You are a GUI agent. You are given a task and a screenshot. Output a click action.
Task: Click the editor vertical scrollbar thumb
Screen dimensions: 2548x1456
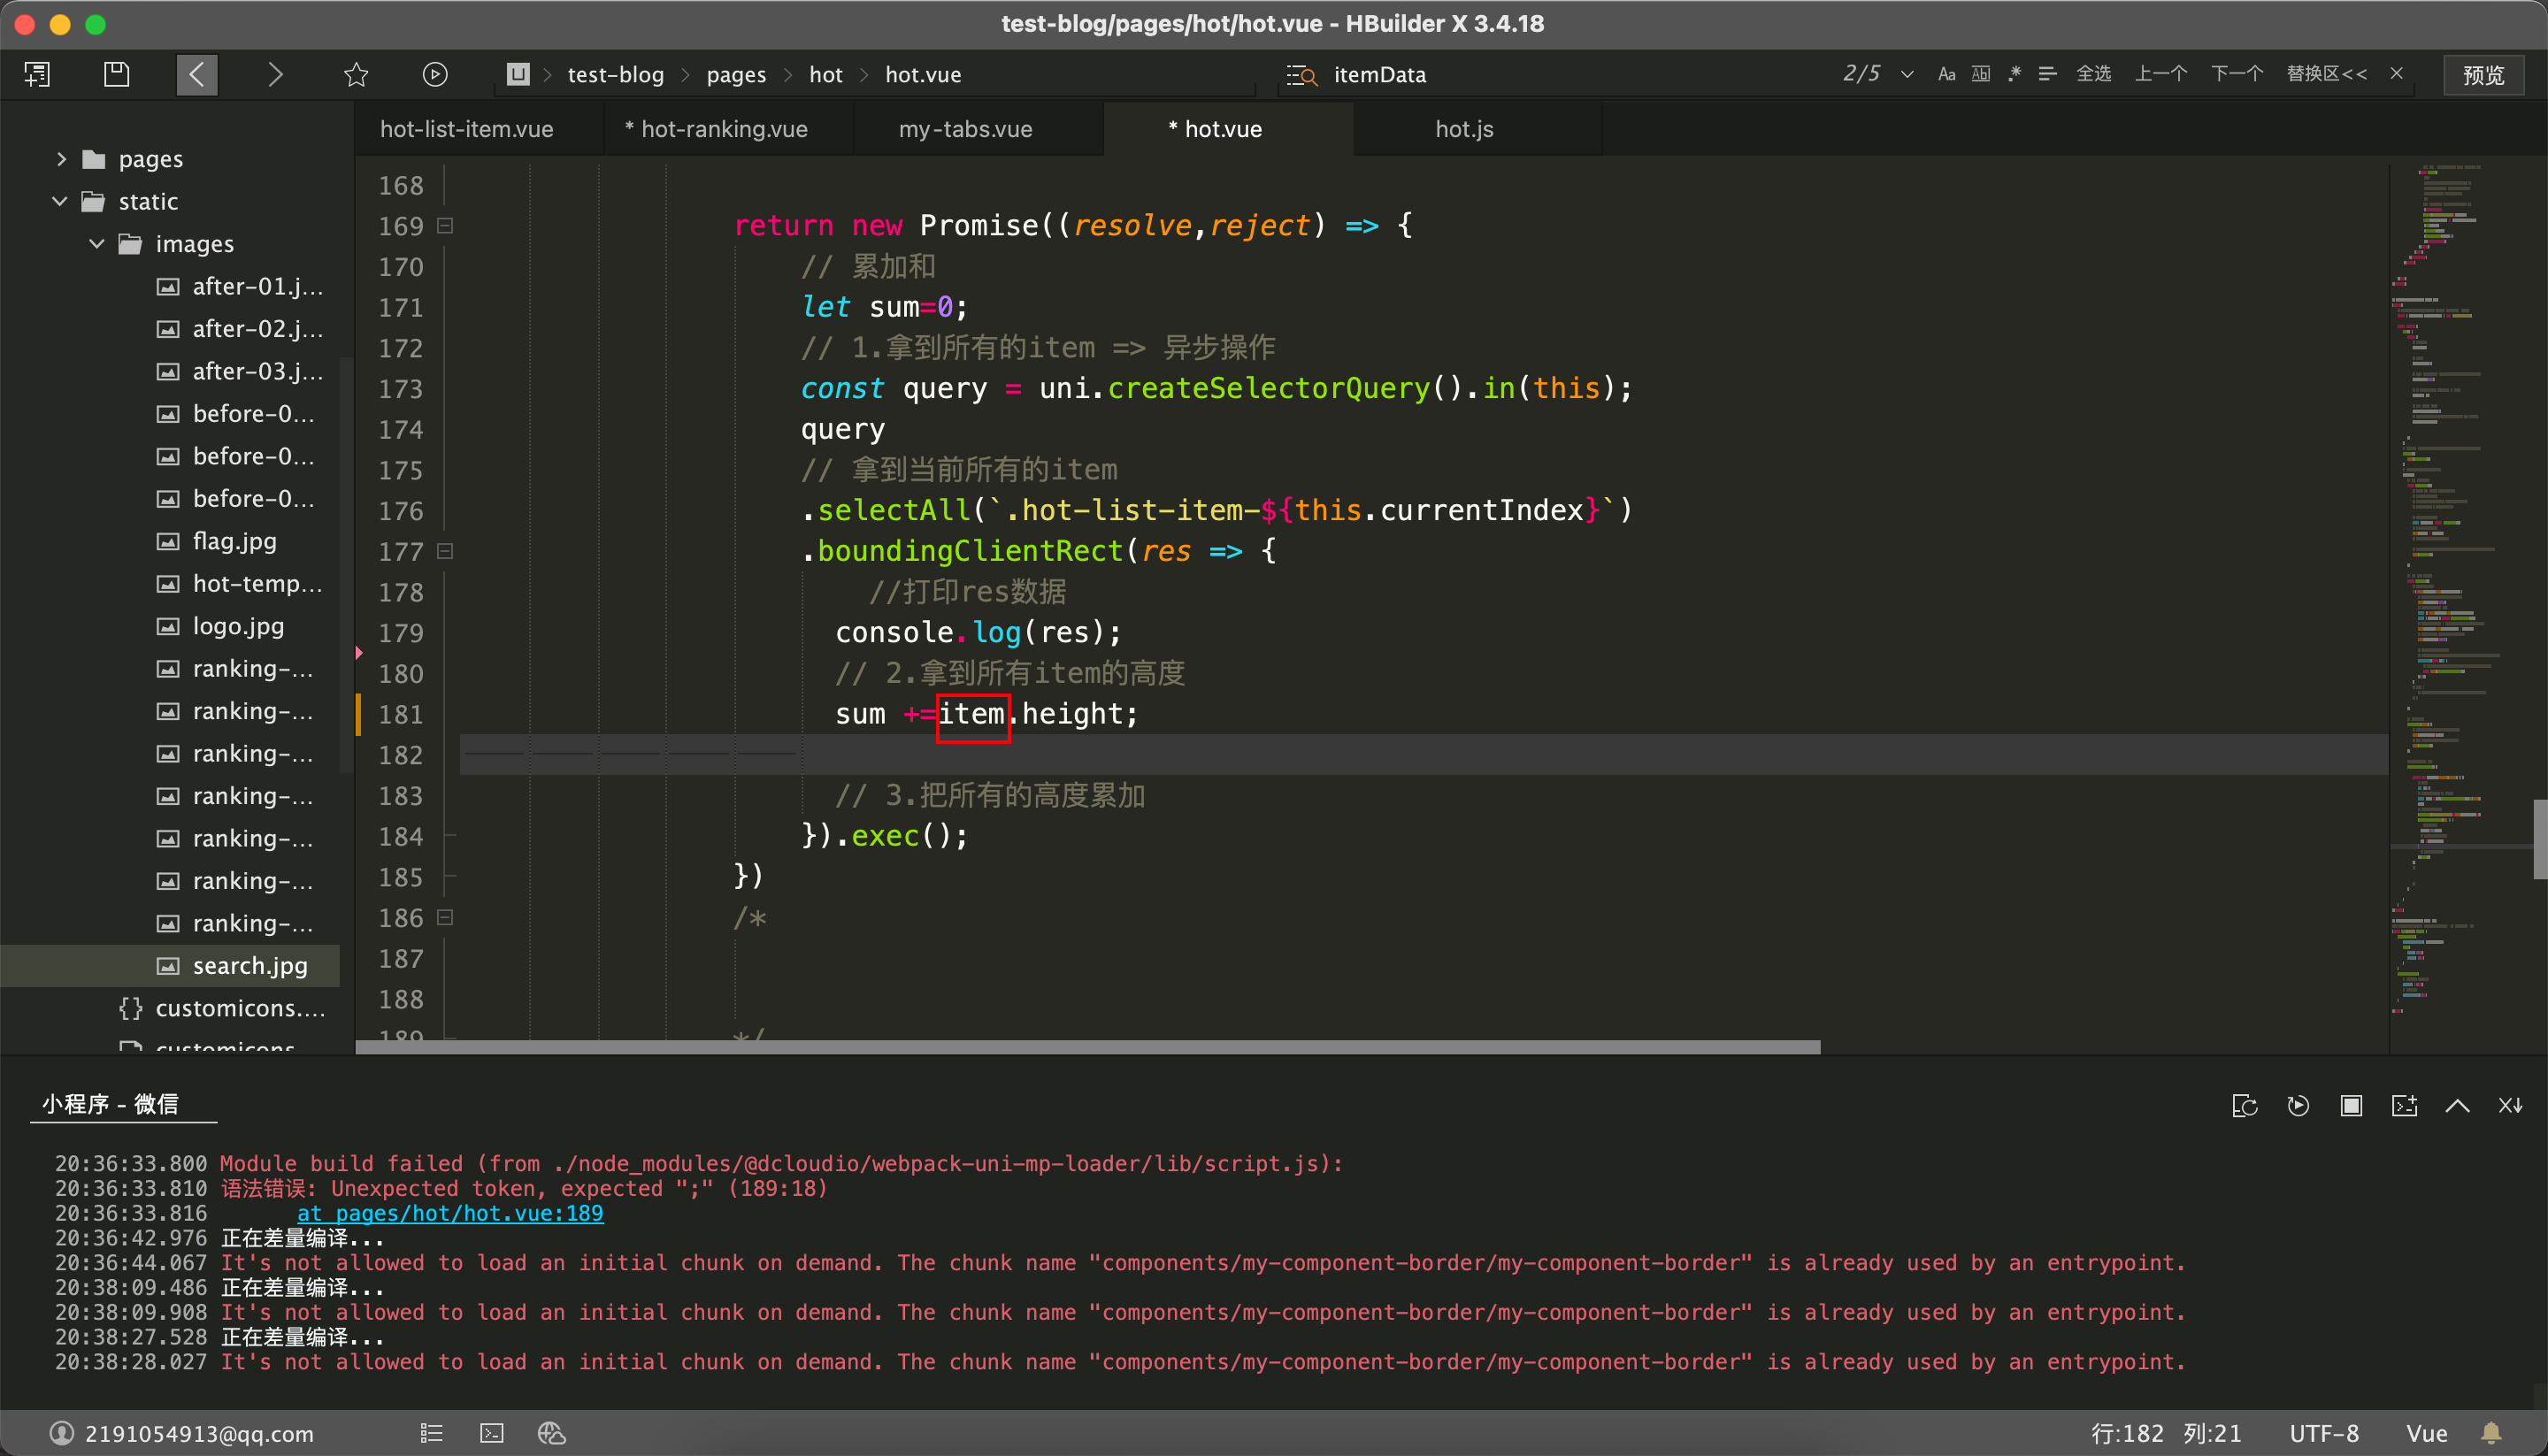pos(2540,838)
